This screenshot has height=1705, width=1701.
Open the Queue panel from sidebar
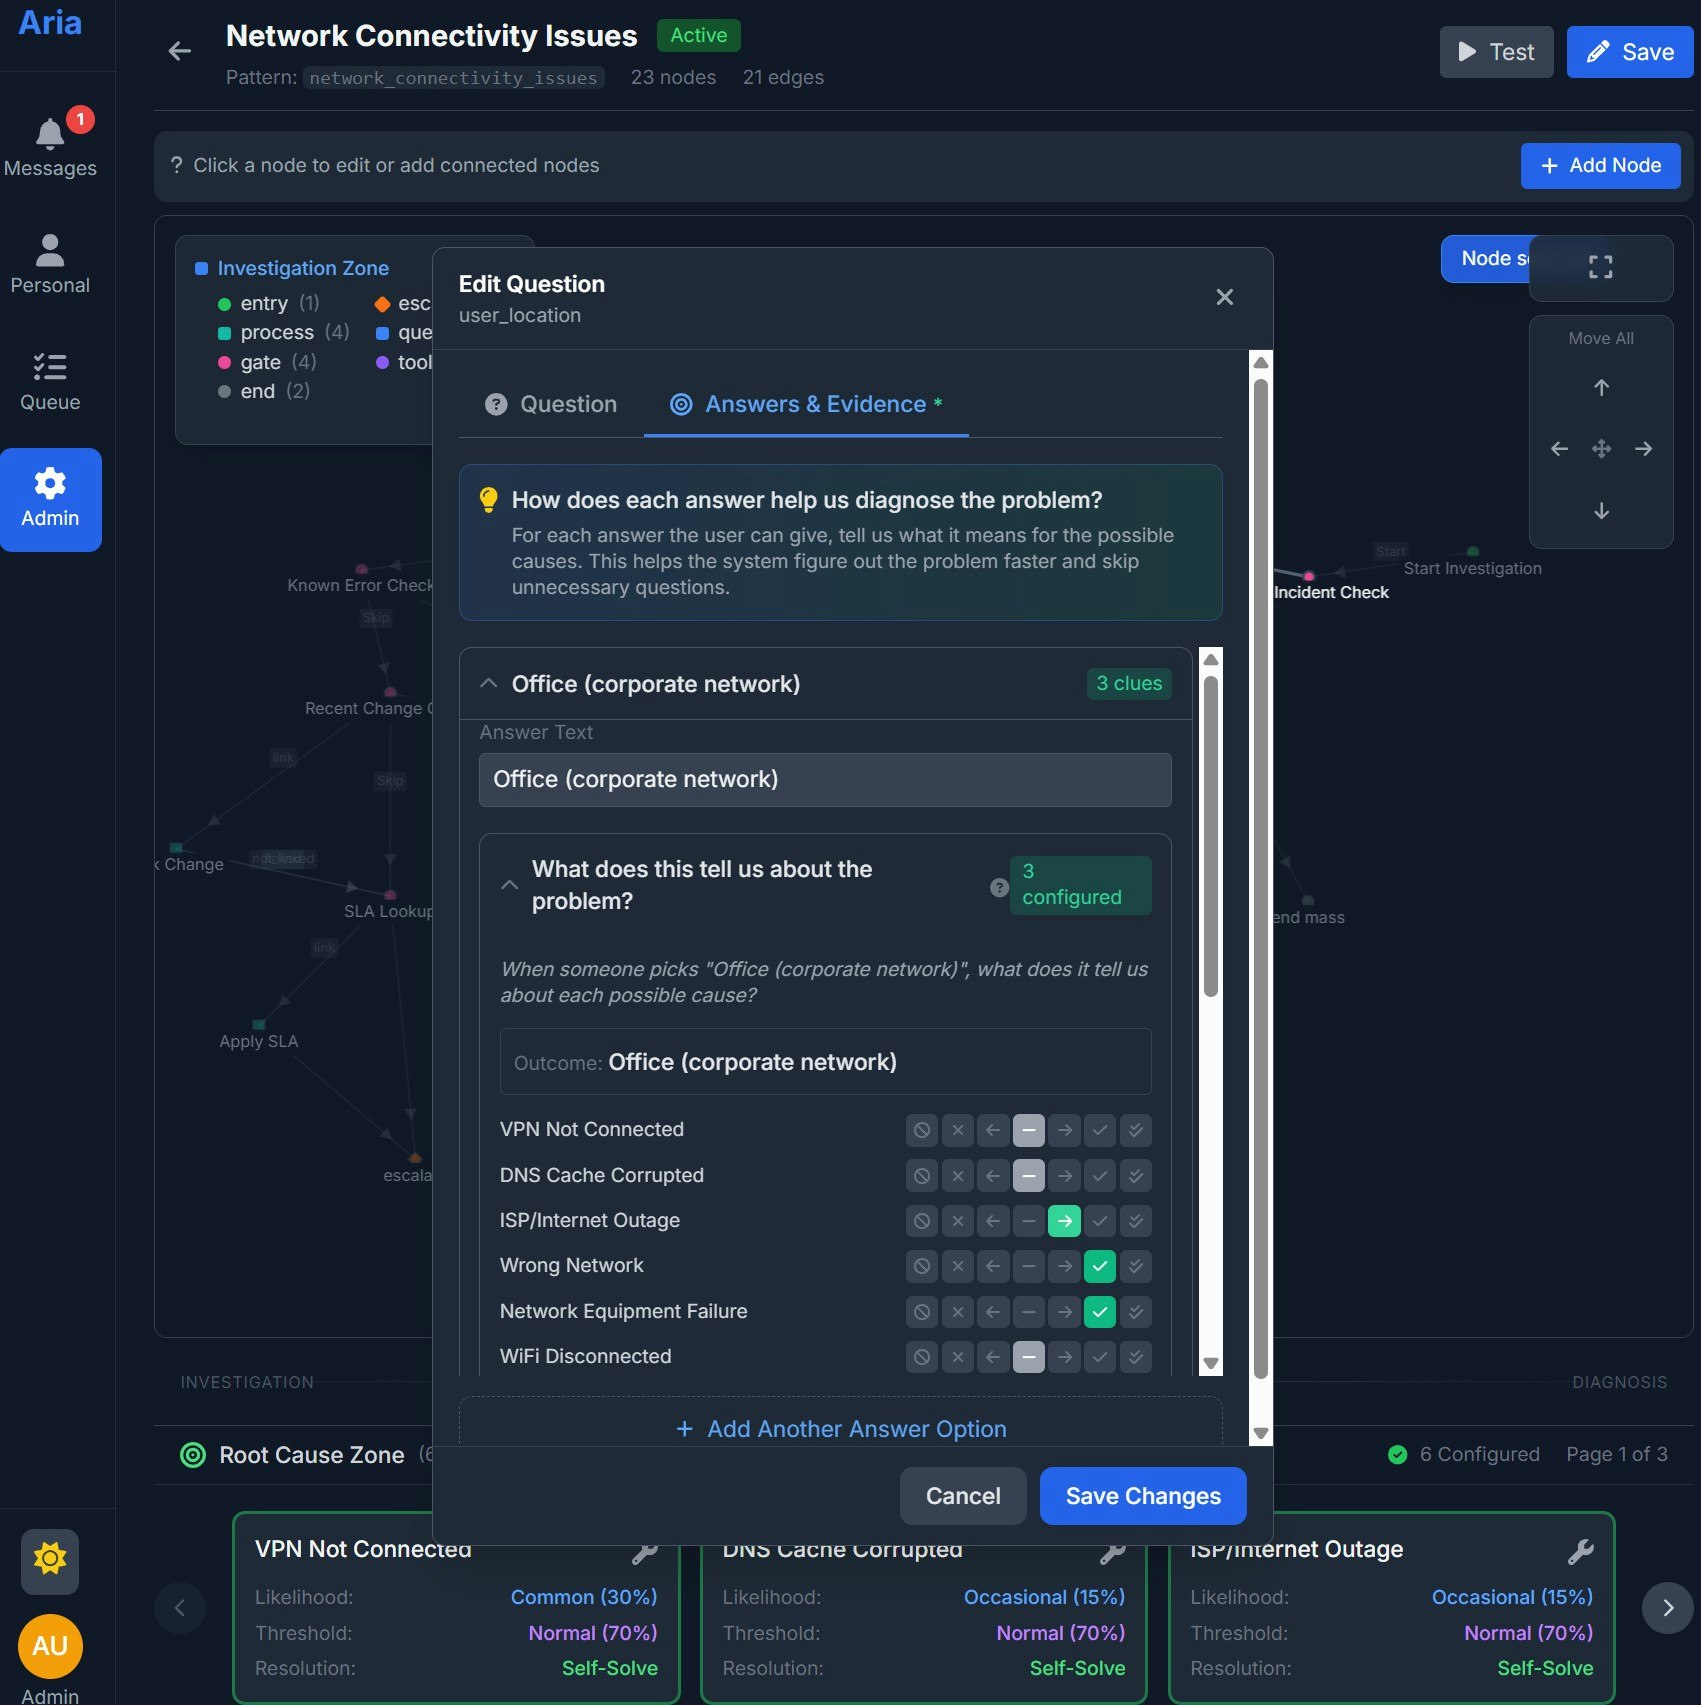click(50, 367)
